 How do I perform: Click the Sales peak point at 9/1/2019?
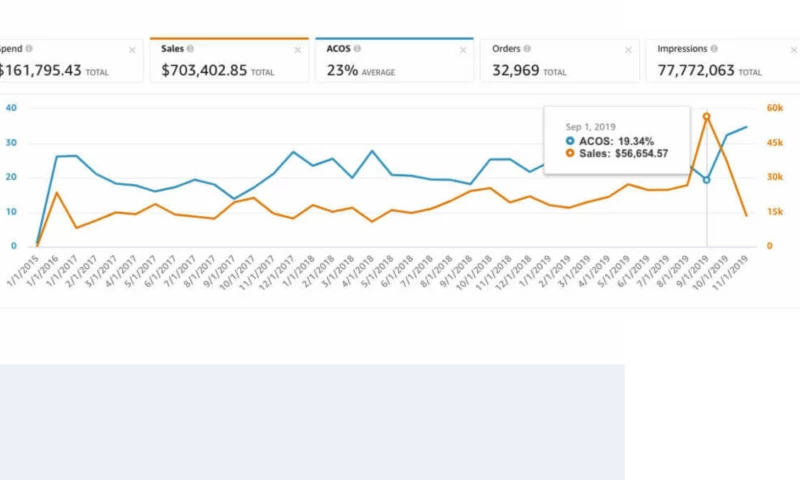707,117
